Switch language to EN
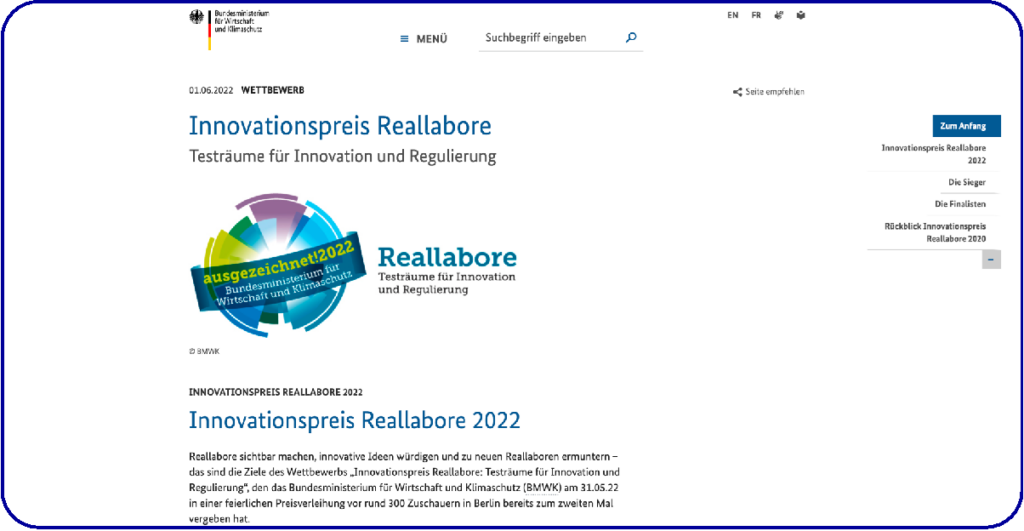Image resolution: width=1024 pixels, height=531 pixels. coord(733,15)
